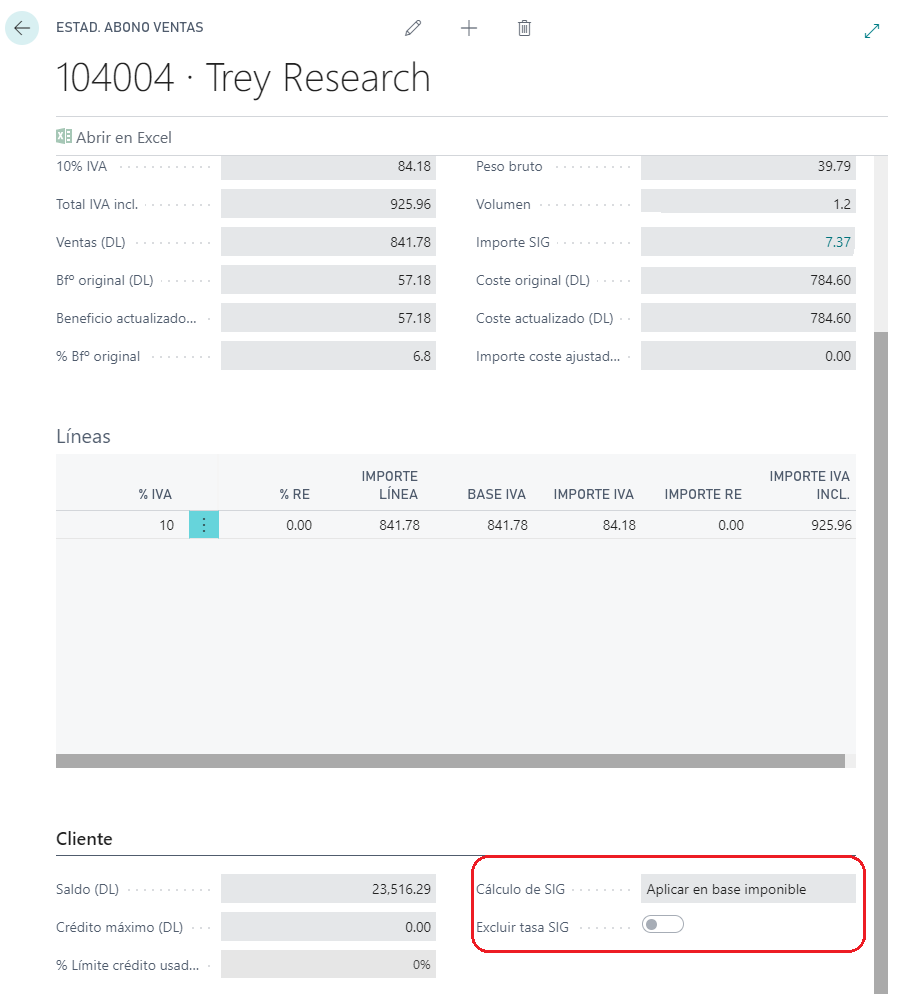Click the % Bfº original value 6.8
This screenshot has width=917, height=994.
(328, 356)
